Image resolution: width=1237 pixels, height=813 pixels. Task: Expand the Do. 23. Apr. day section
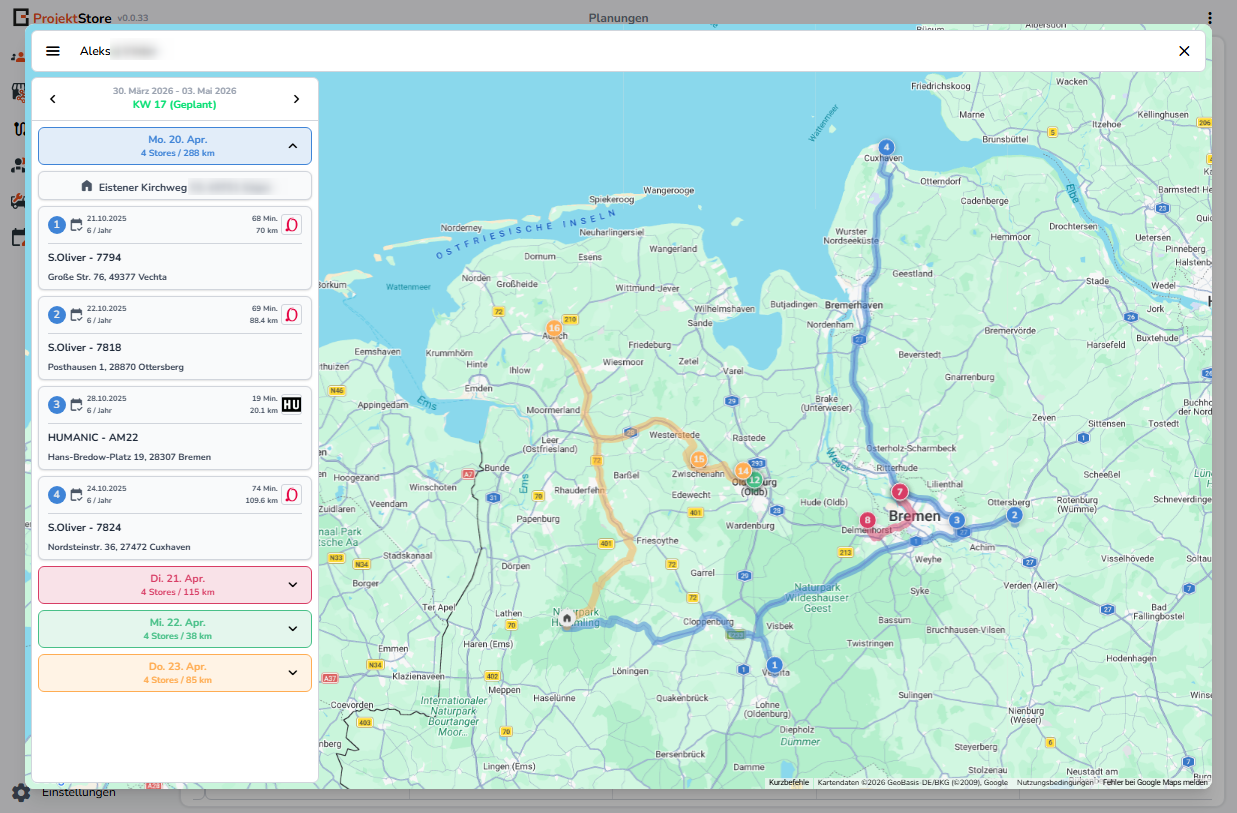point(292,673)
